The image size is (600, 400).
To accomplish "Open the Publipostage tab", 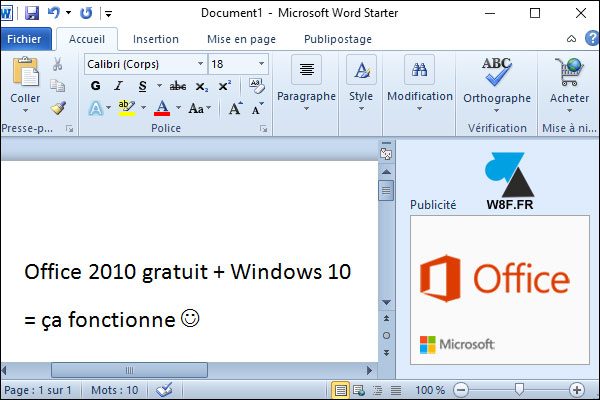I will pyautogui.click(x=338, y=39).
